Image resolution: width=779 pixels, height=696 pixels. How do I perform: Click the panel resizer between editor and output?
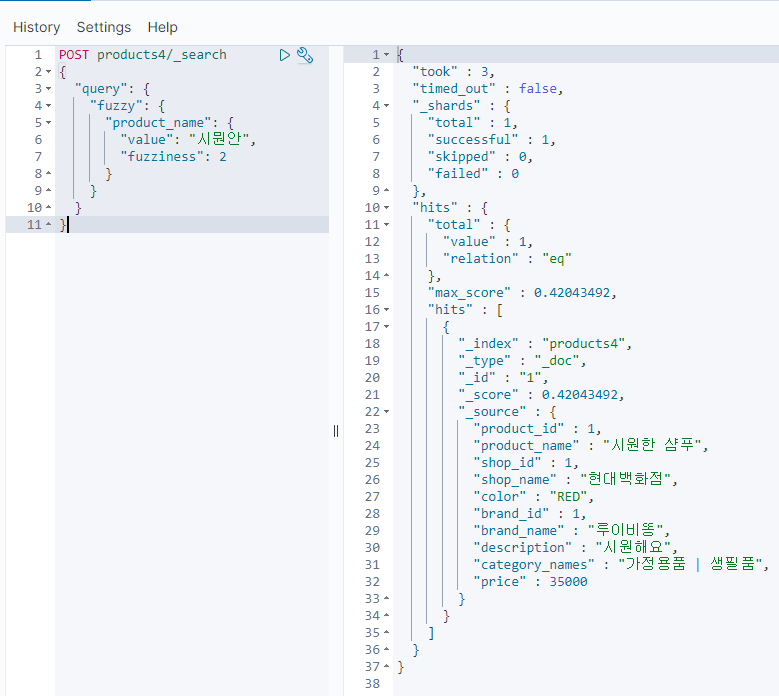(x=336, y=430)
